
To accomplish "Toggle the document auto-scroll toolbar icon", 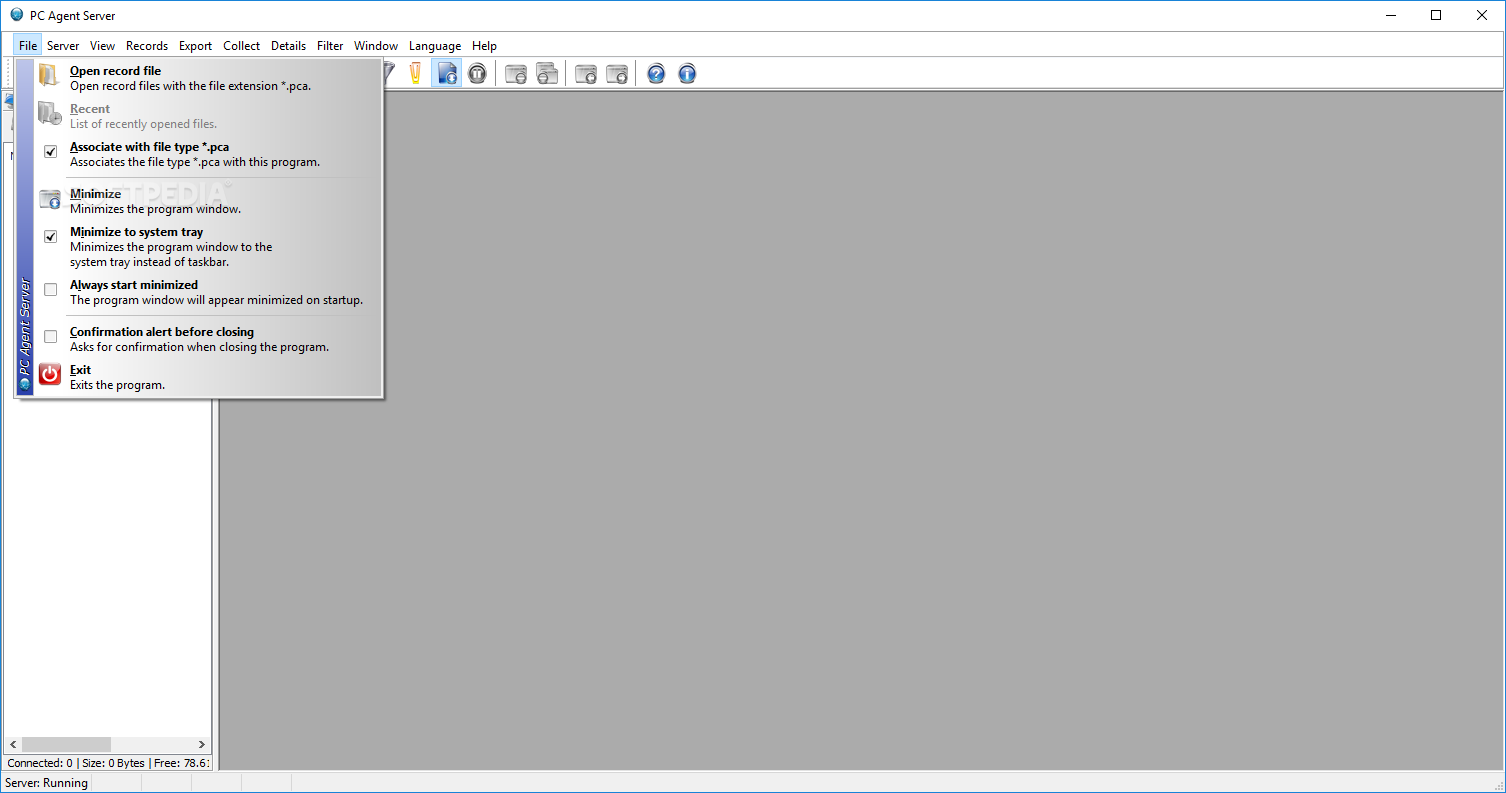I will tap(447, 73).
